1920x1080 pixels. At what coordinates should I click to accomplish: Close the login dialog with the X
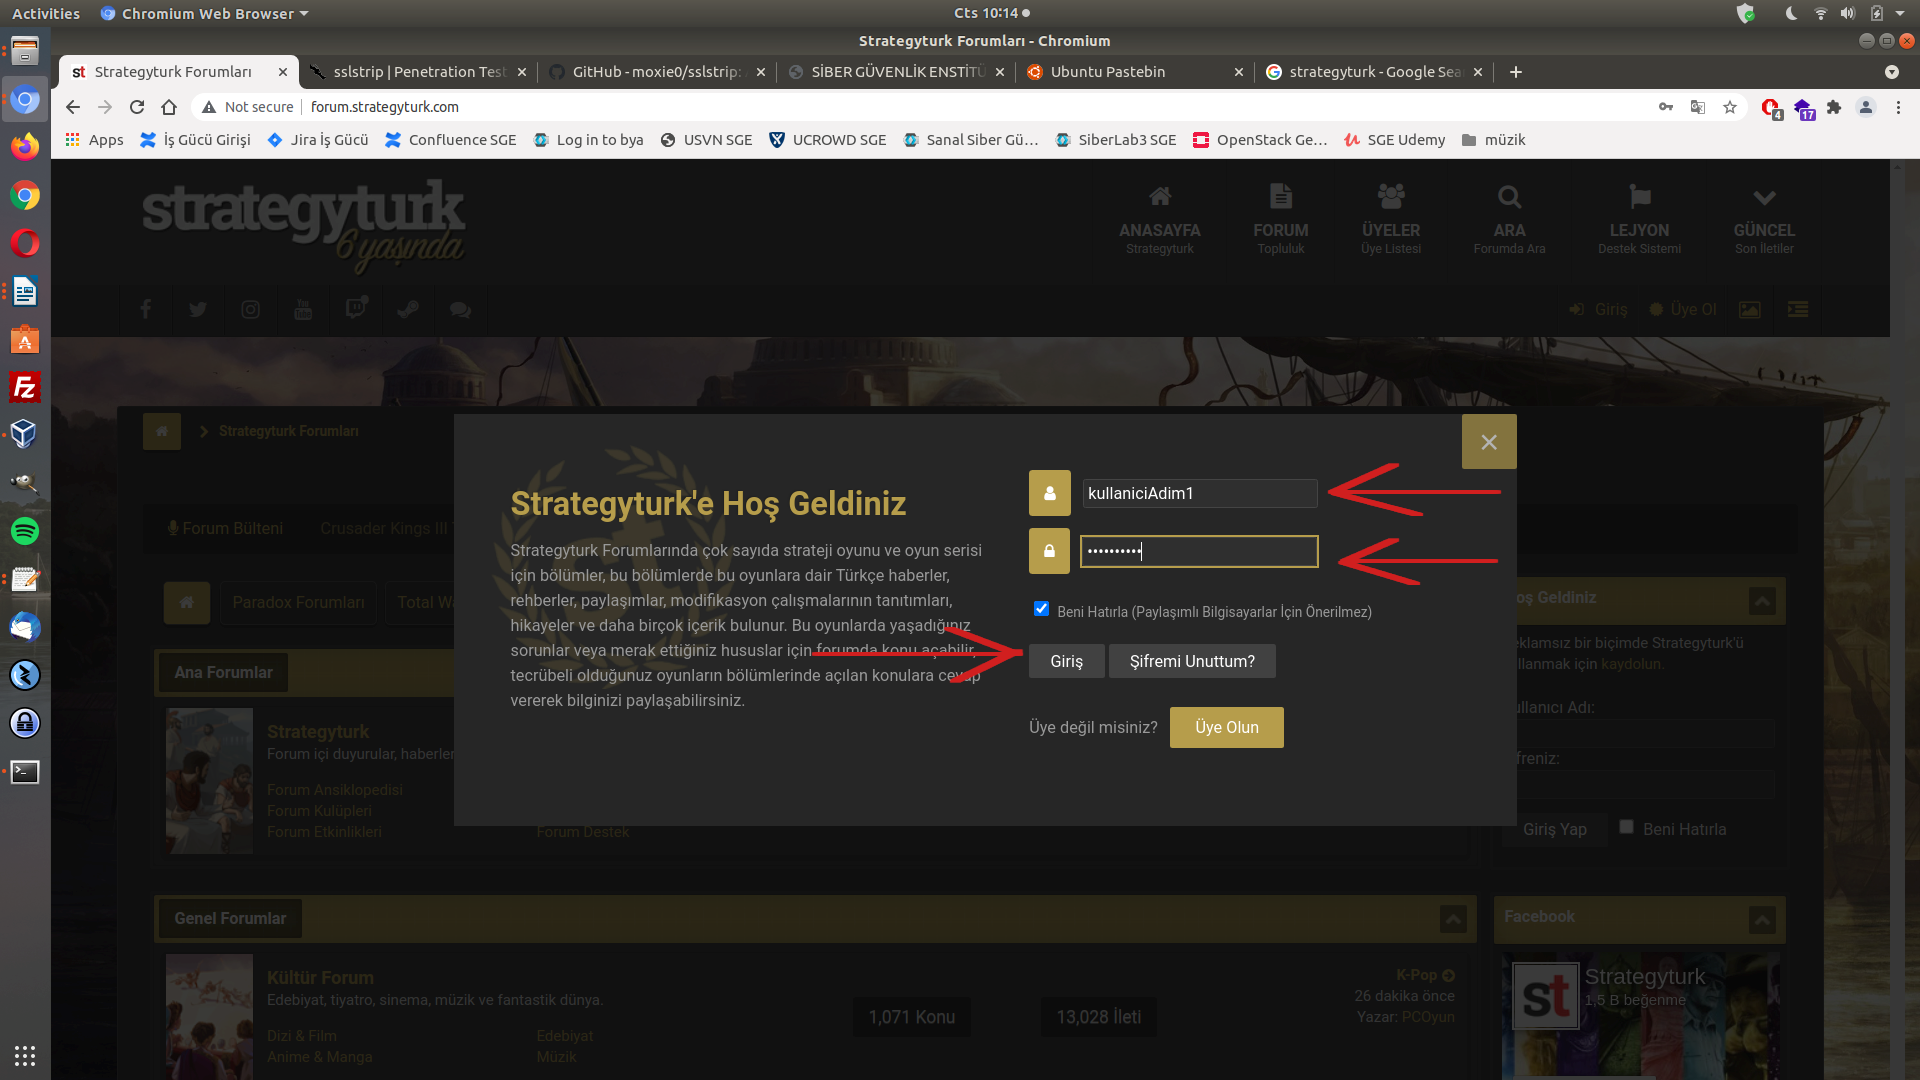click(x=1489, y=442)
